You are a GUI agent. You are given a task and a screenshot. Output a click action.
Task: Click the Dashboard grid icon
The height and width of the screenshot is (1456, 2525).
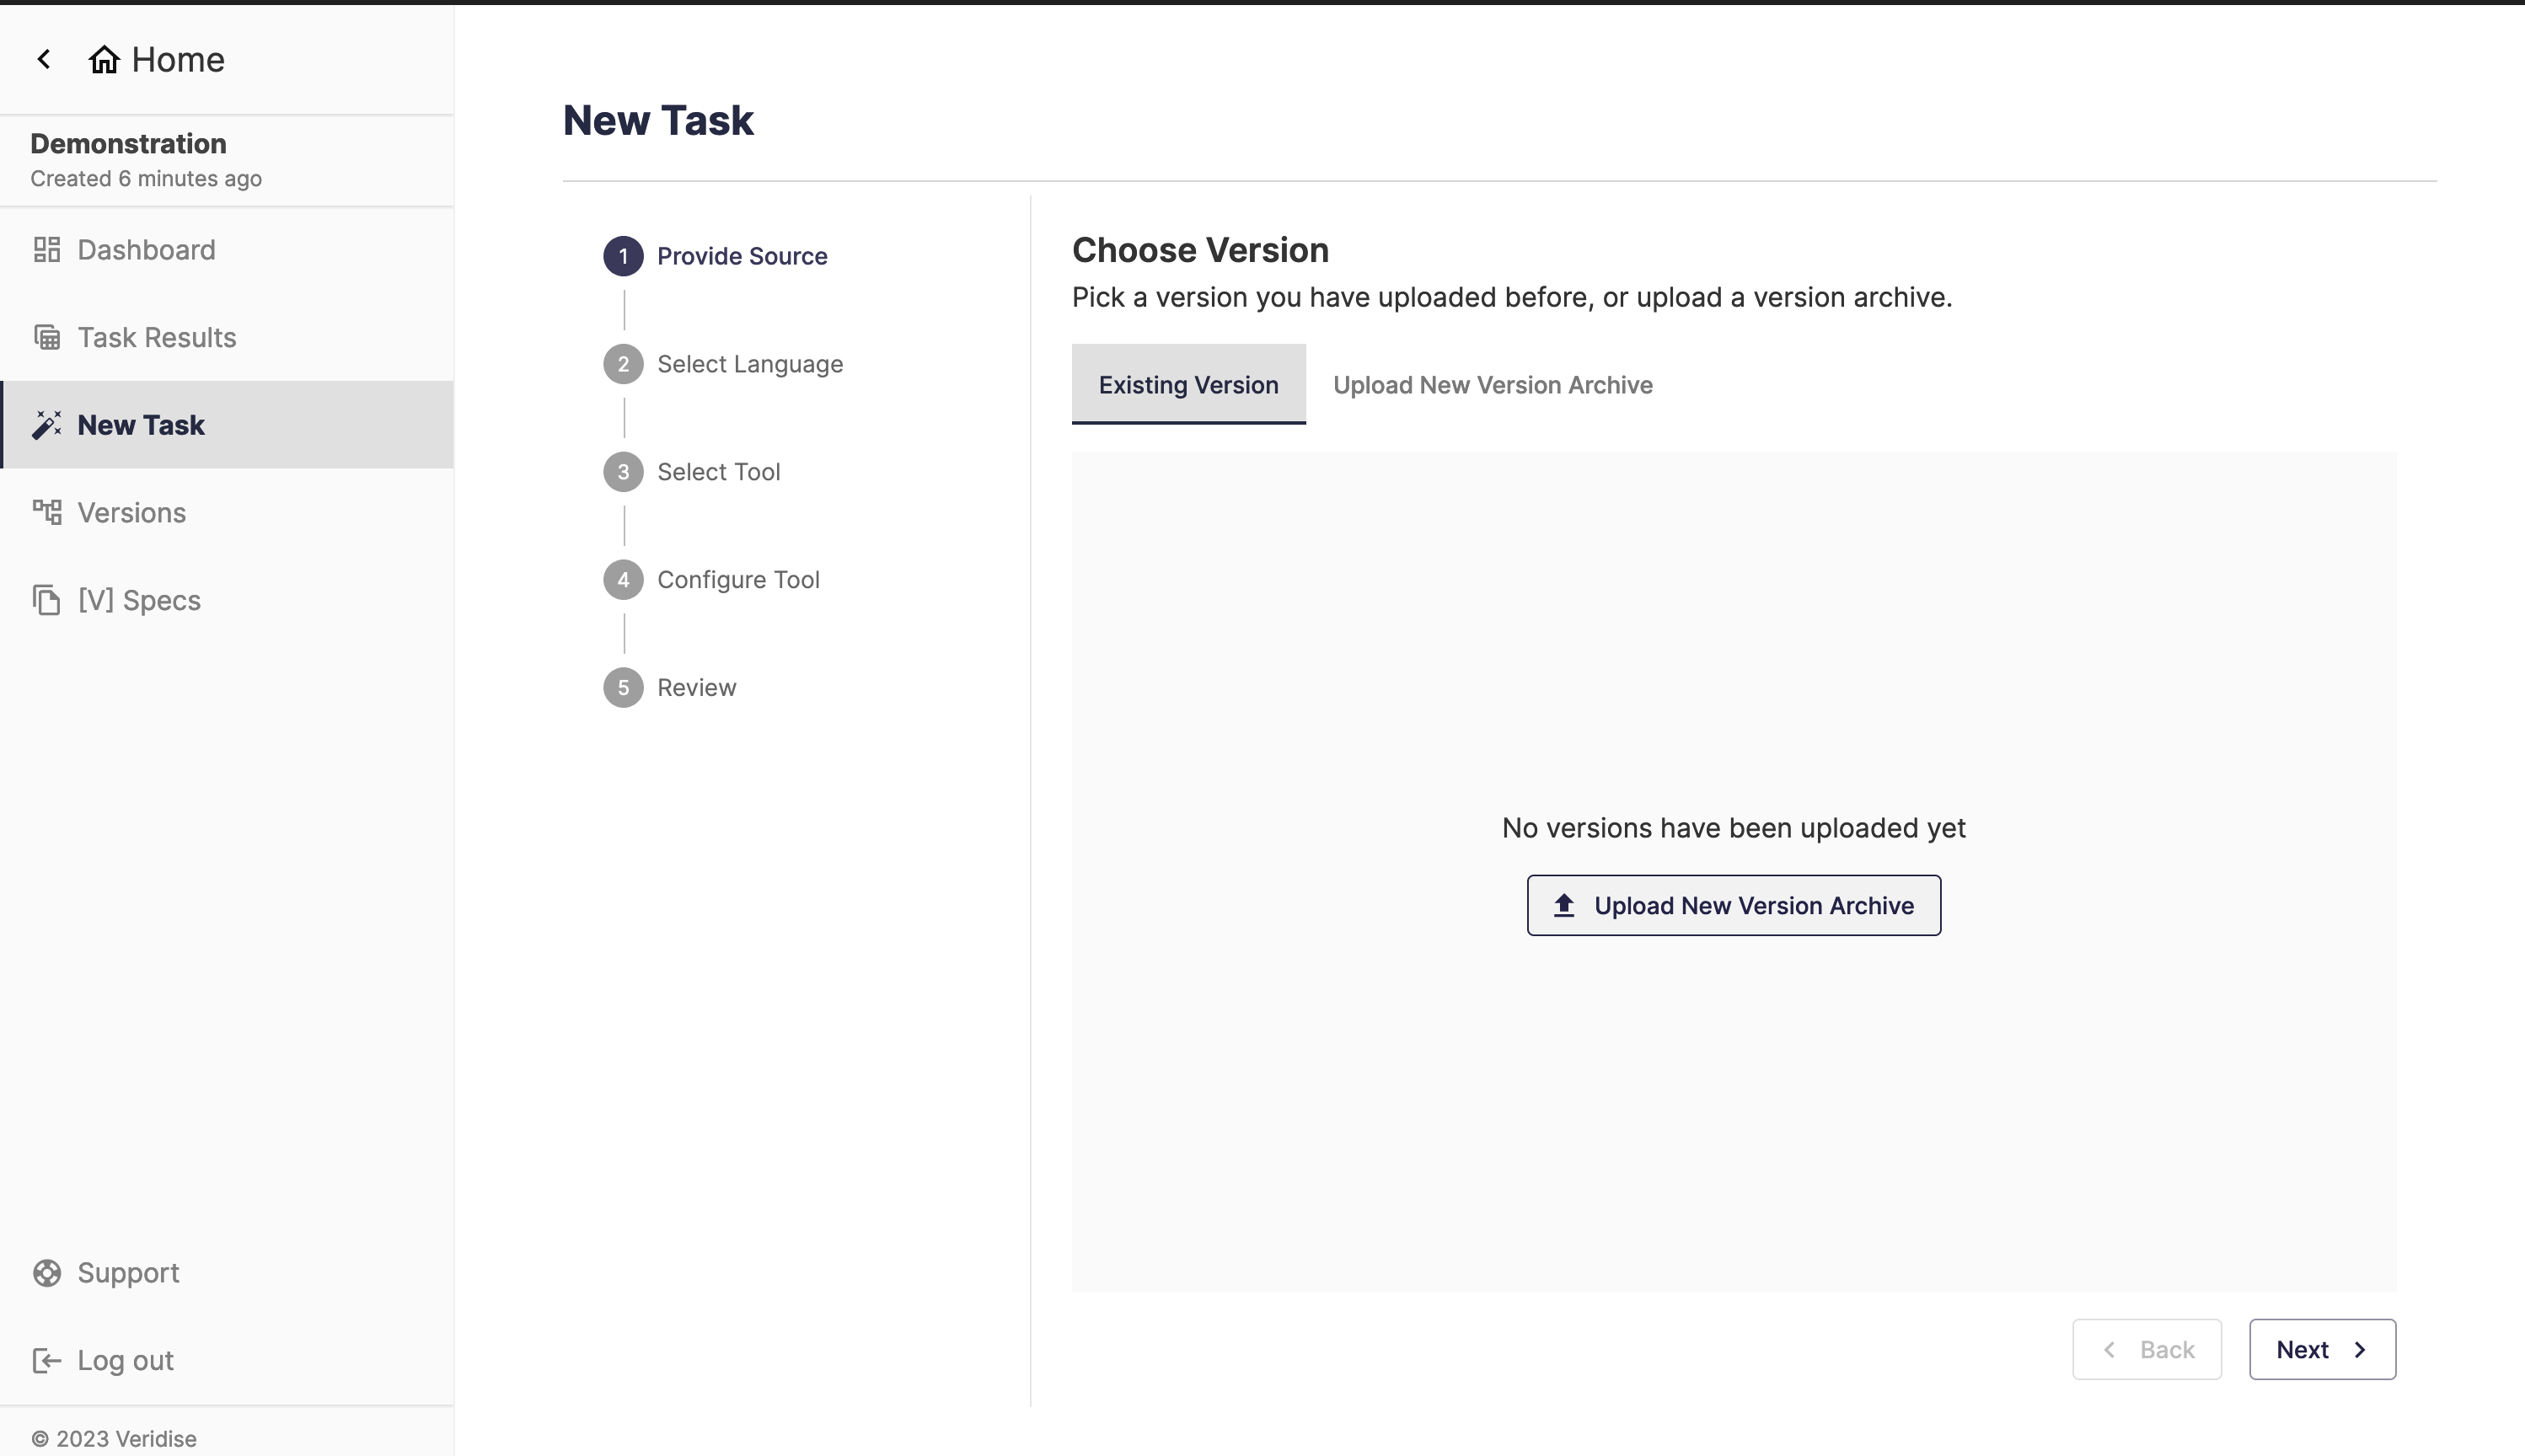click(x=47, y=249)
